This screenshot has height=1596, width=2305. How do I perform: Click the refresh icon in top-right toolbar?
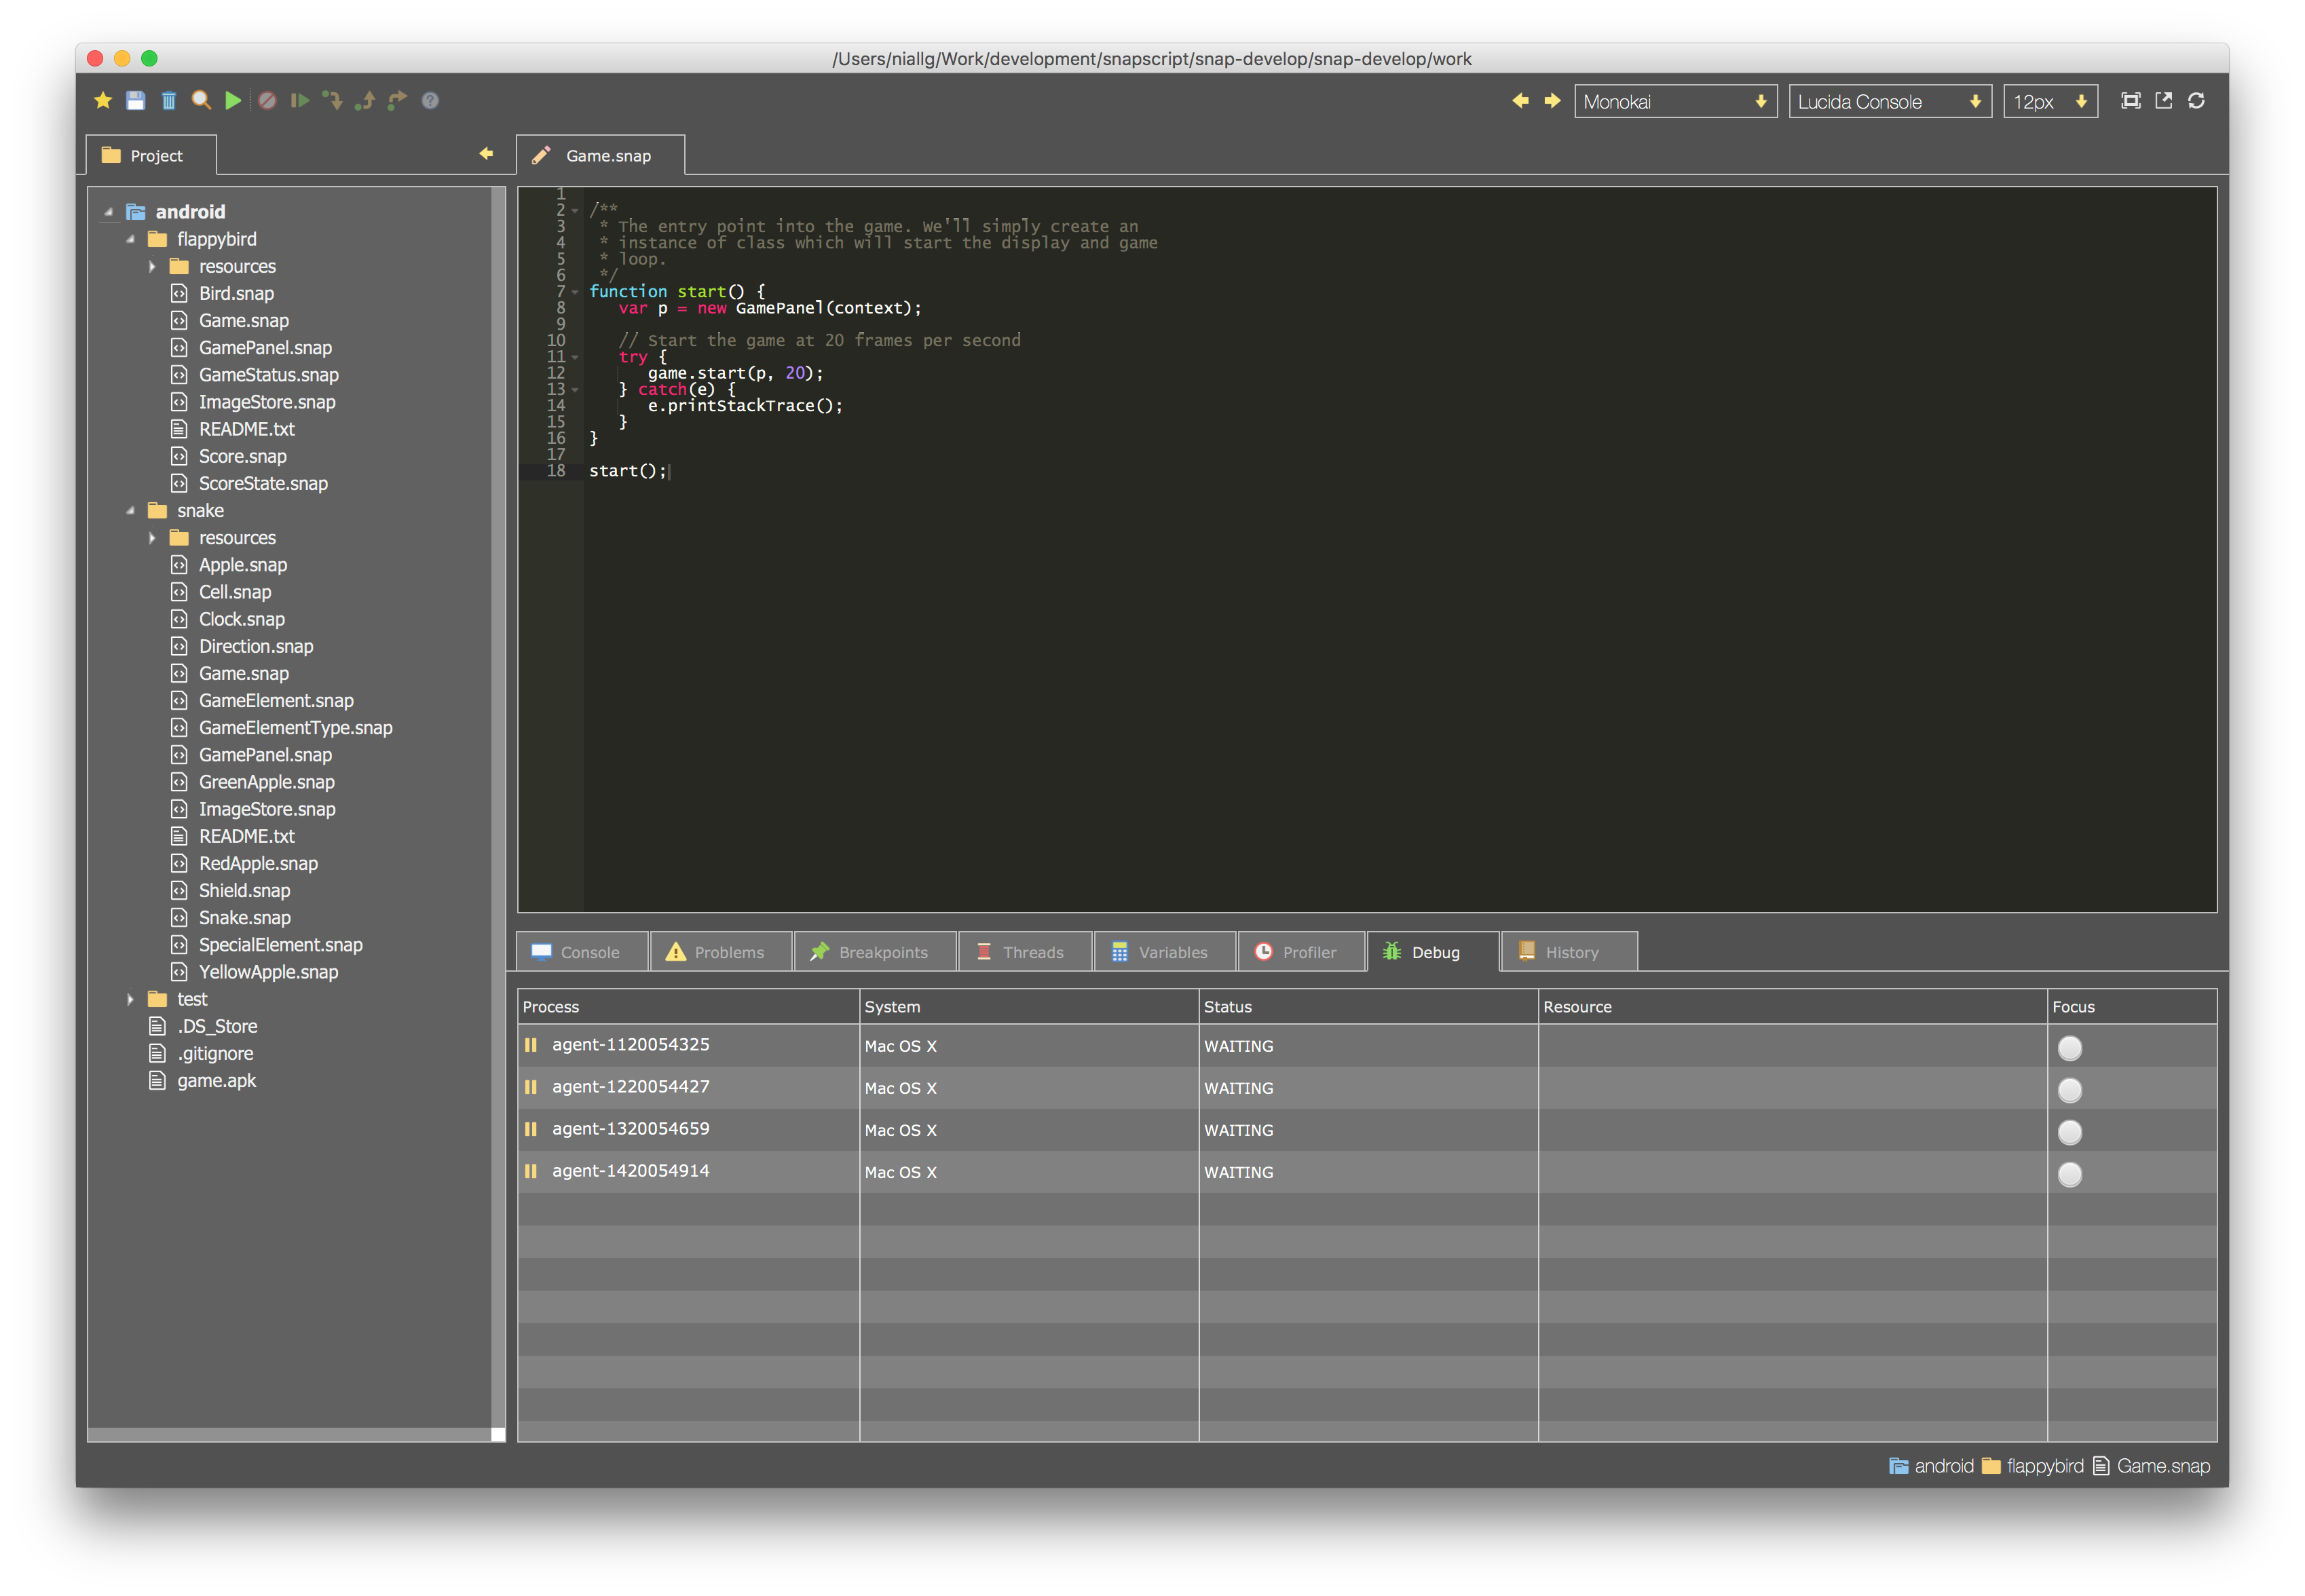click(x=2196, y=100)
